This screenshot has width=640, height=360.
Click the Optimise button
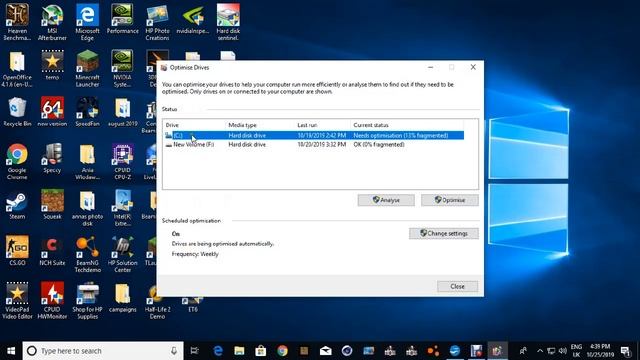pos(450,200)
